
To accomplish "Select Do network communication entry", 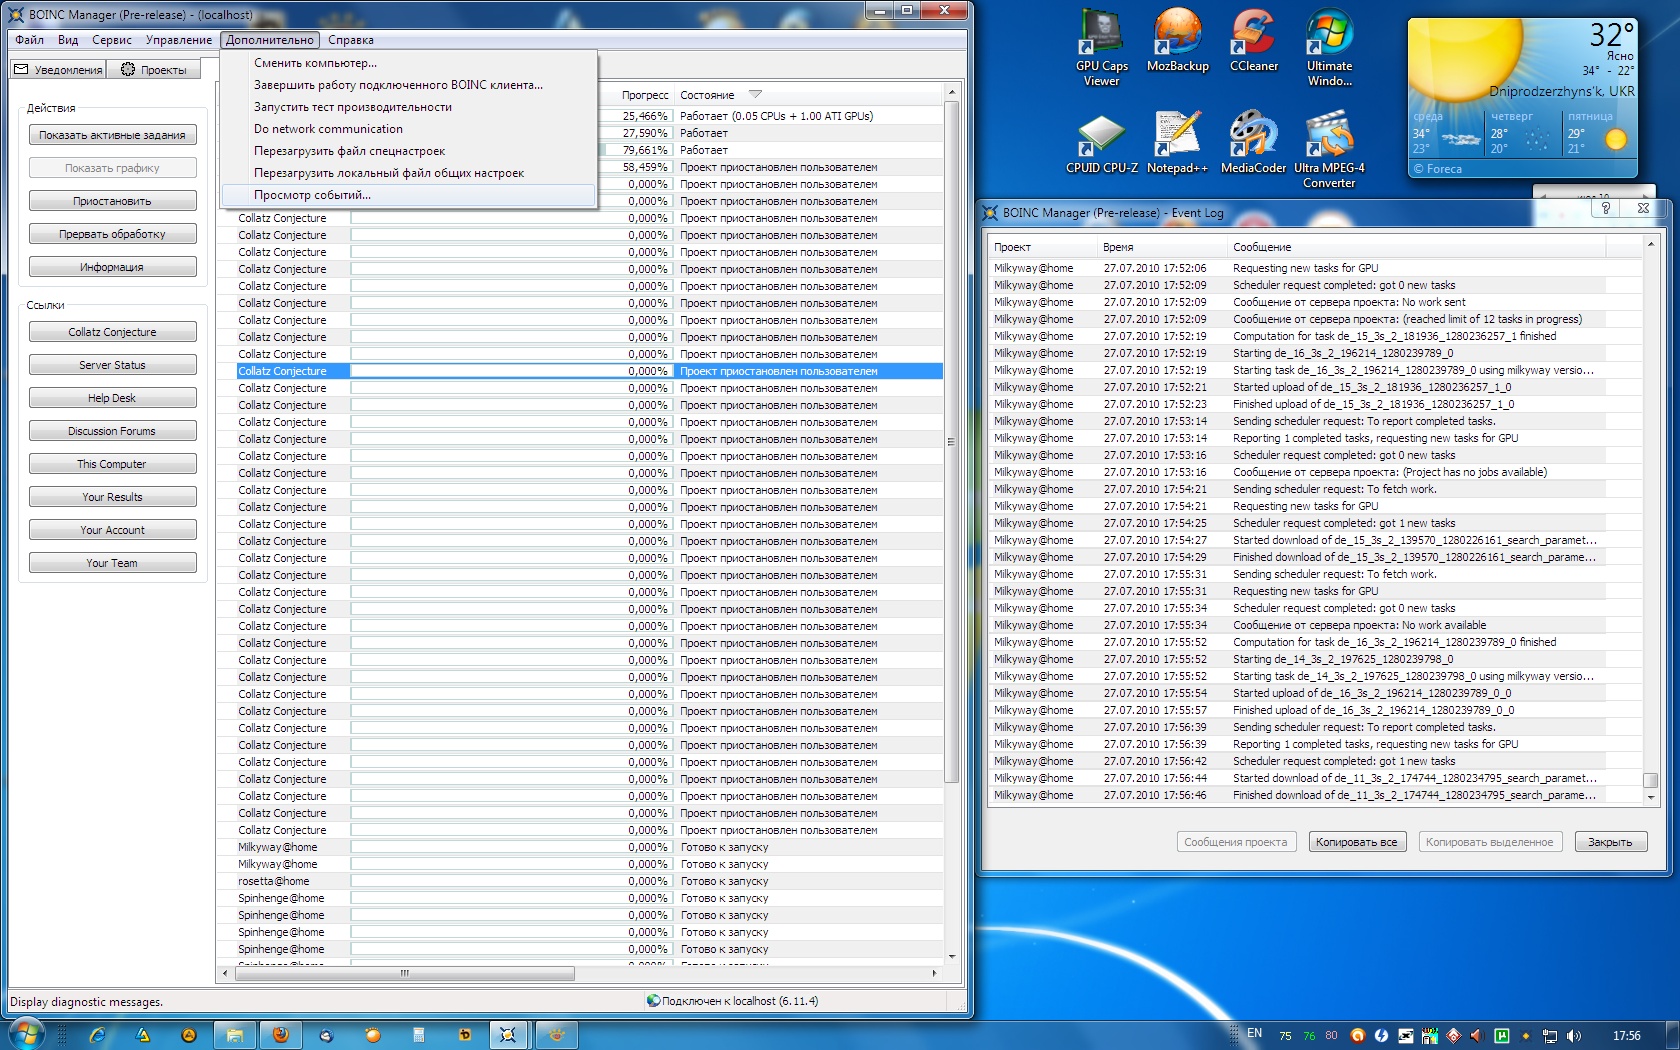I will (409, 129).
